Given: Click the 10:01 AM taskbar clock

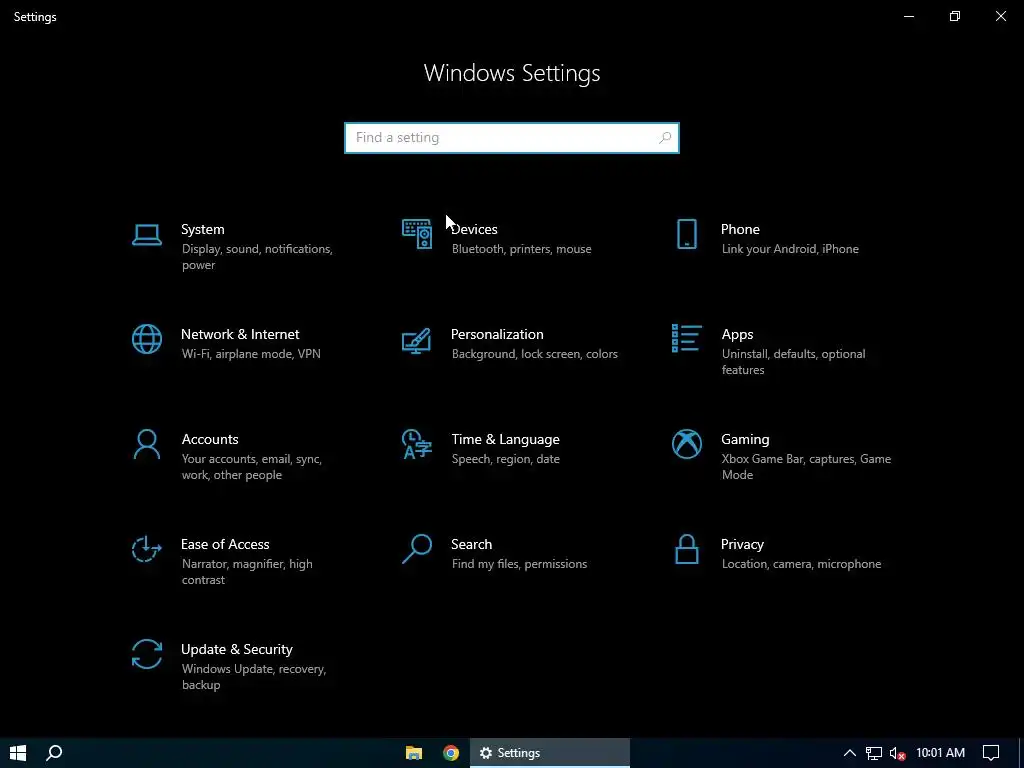Looking at the screenshot, I should pyautogui.click(x=940, y=753).
